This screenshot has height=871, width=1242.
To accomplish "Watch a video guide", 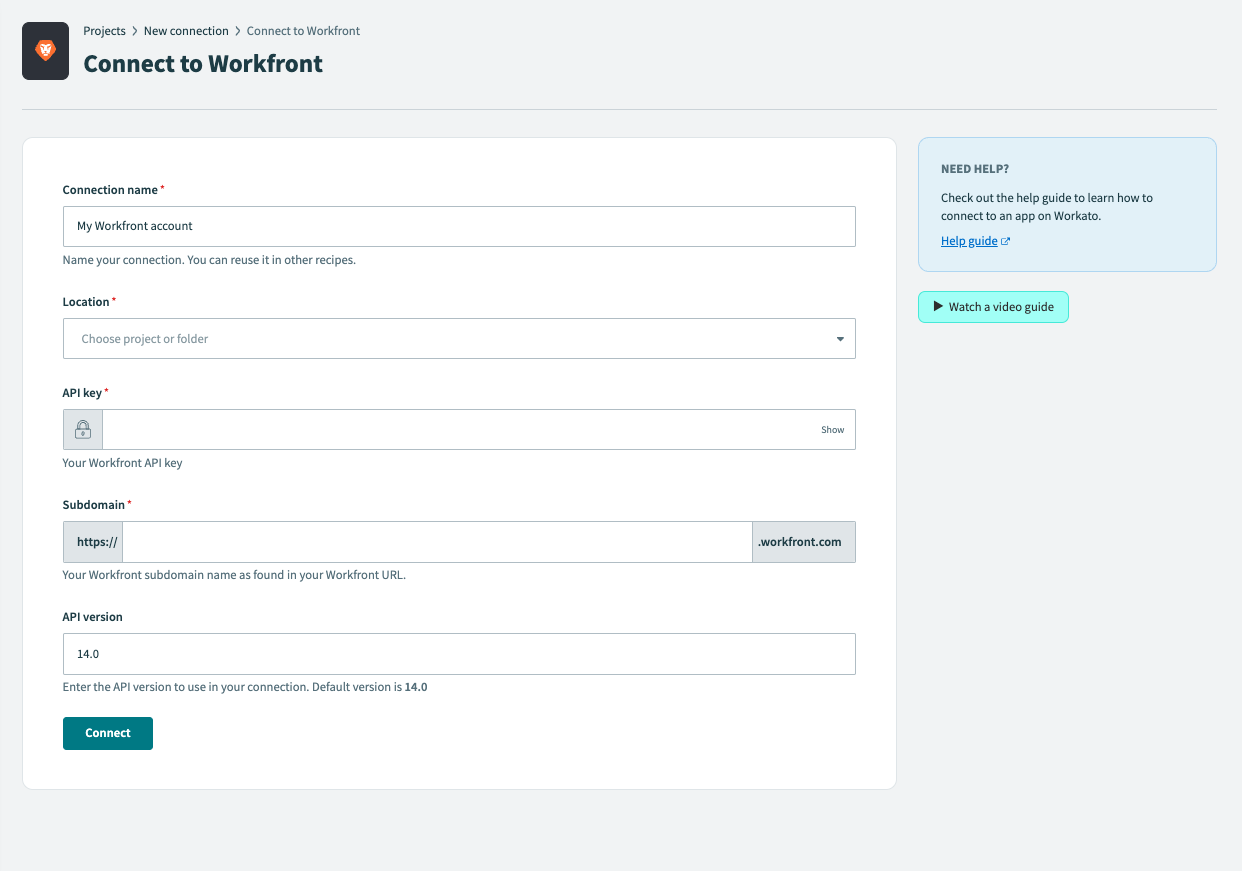I will click(x=993, y=307).
